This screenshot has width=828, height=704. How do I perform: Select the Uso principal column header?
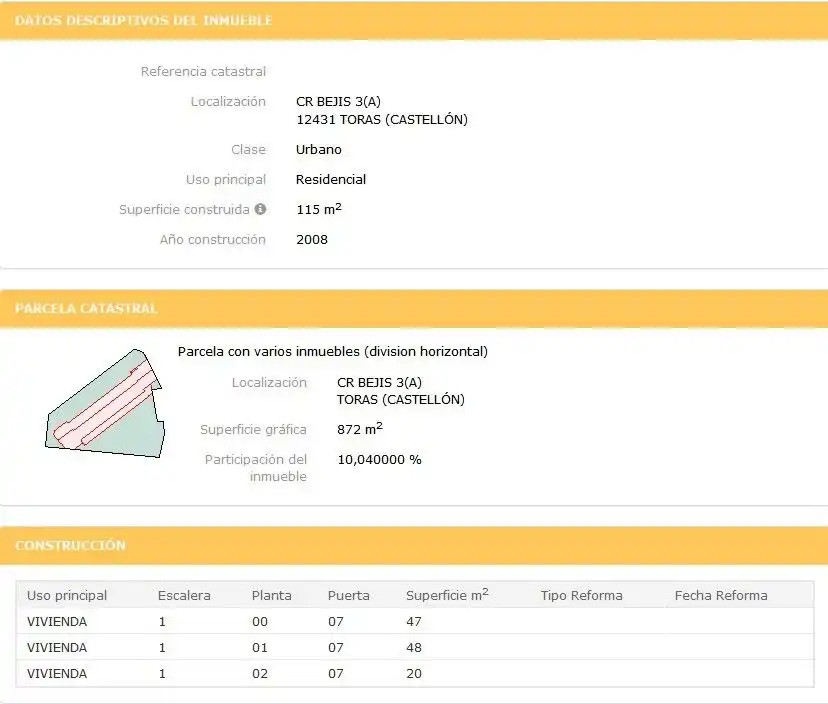[x=67, y=595]
